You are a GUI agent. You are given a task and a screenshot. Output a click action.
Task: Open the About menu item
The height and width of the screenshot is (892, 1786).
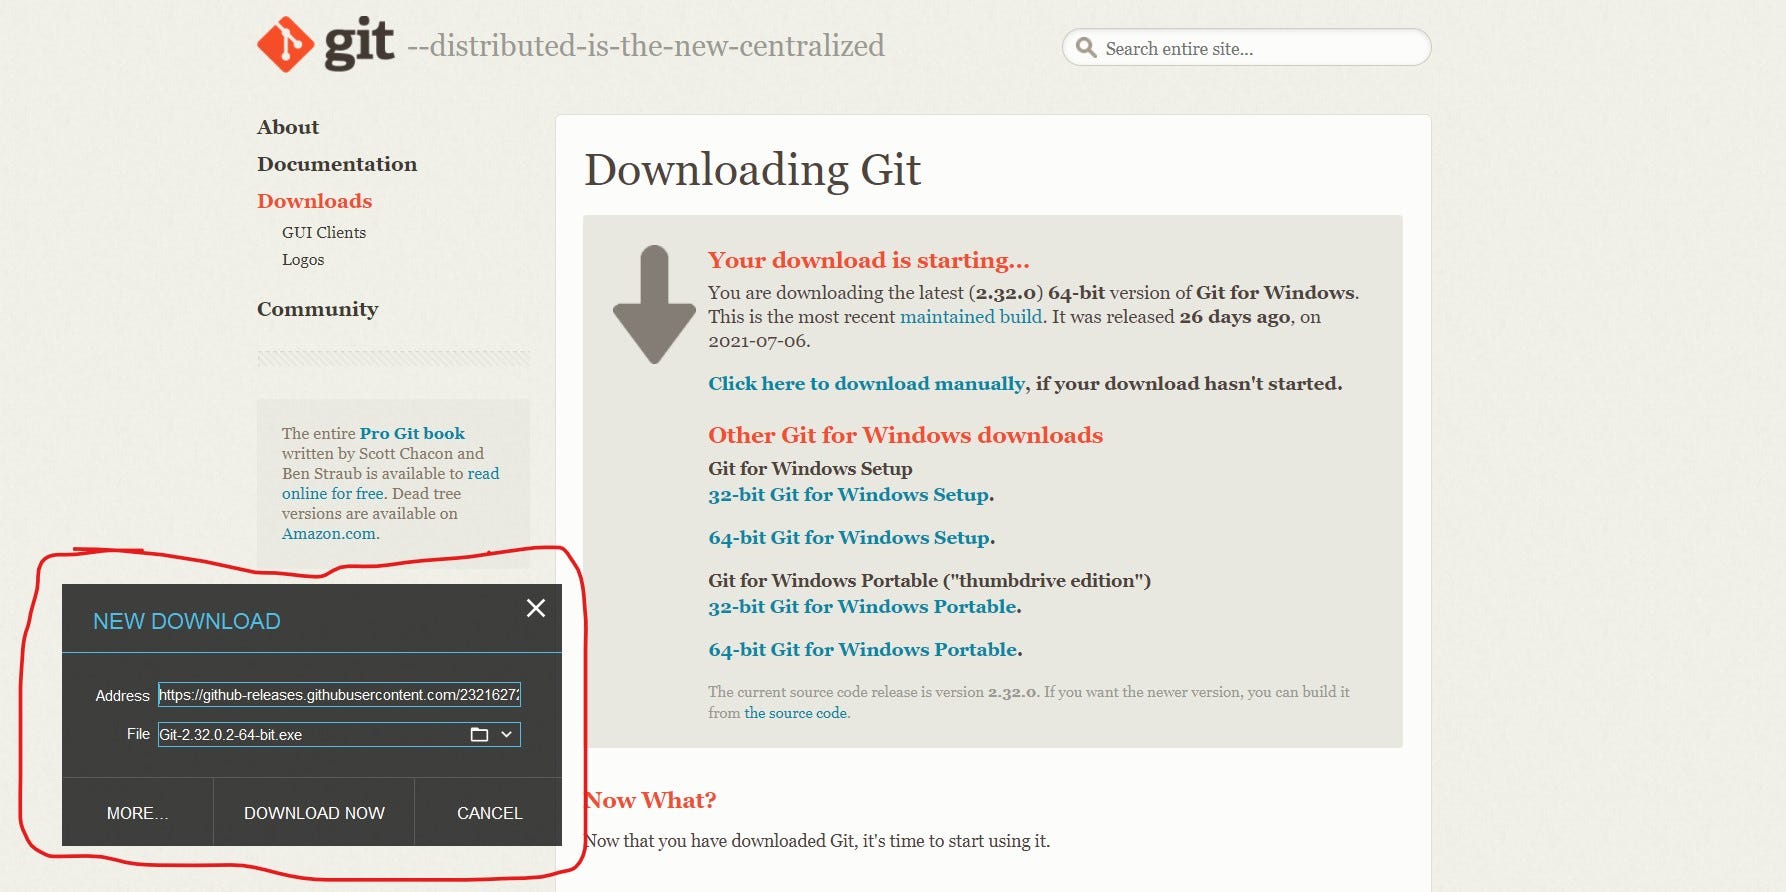[x=288, y=127]
